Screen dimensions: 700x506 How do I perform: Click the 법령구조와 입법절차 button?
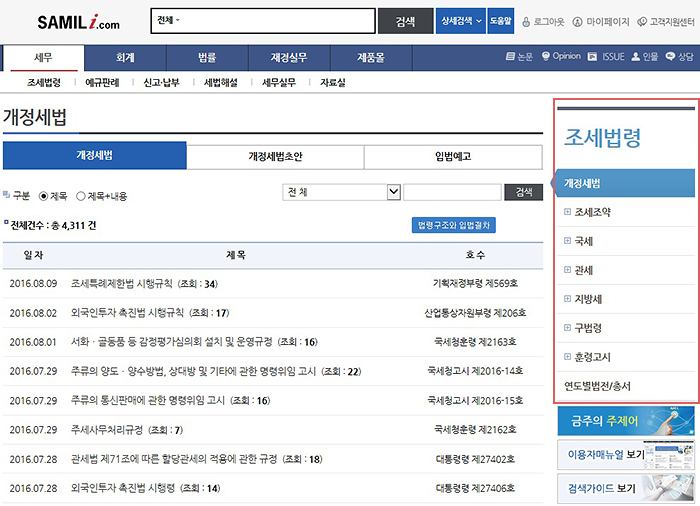[x=454, y=225]
